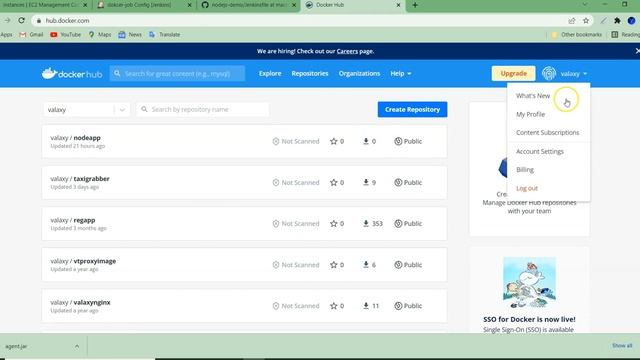Go to Account Settings
Screen dimensions: 640x360
click(540, 151)
